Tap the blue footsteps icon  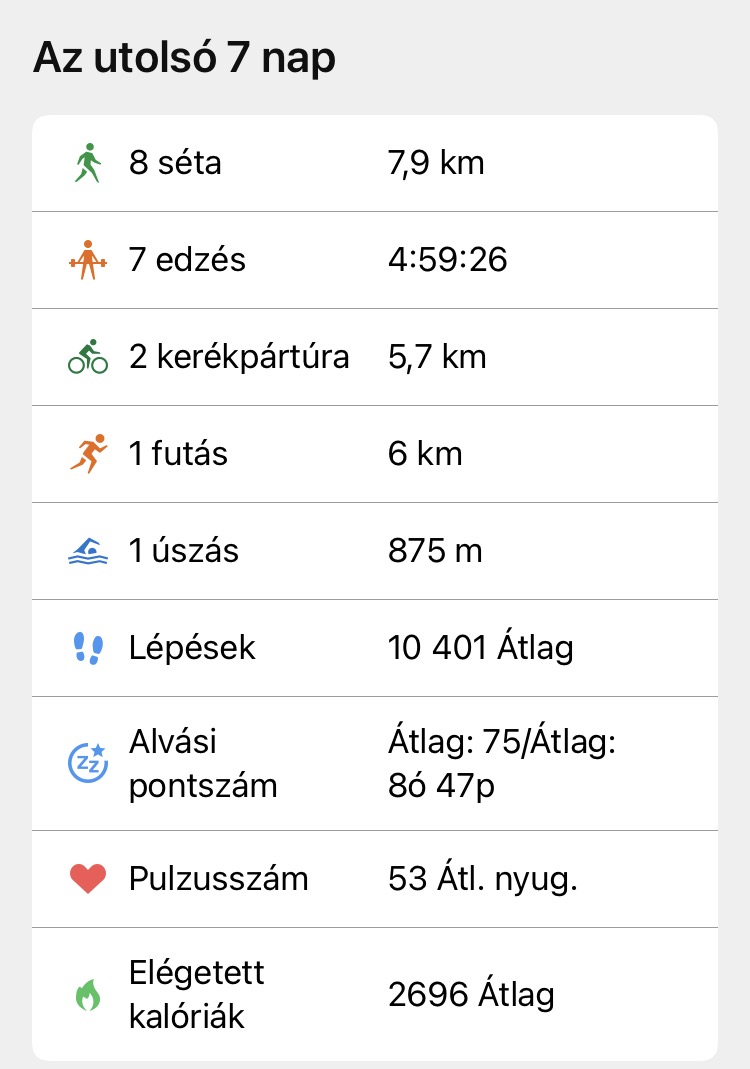(x=88, y=648)
